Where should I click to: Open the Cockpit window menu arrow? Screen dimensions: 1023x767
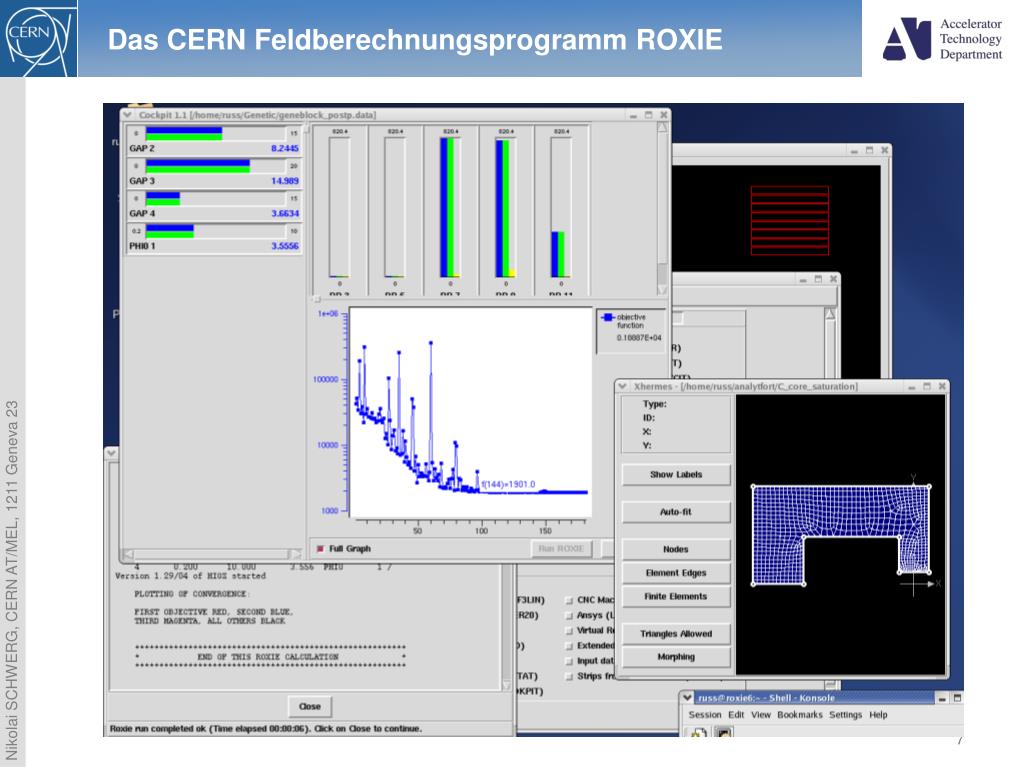[127, 115]
